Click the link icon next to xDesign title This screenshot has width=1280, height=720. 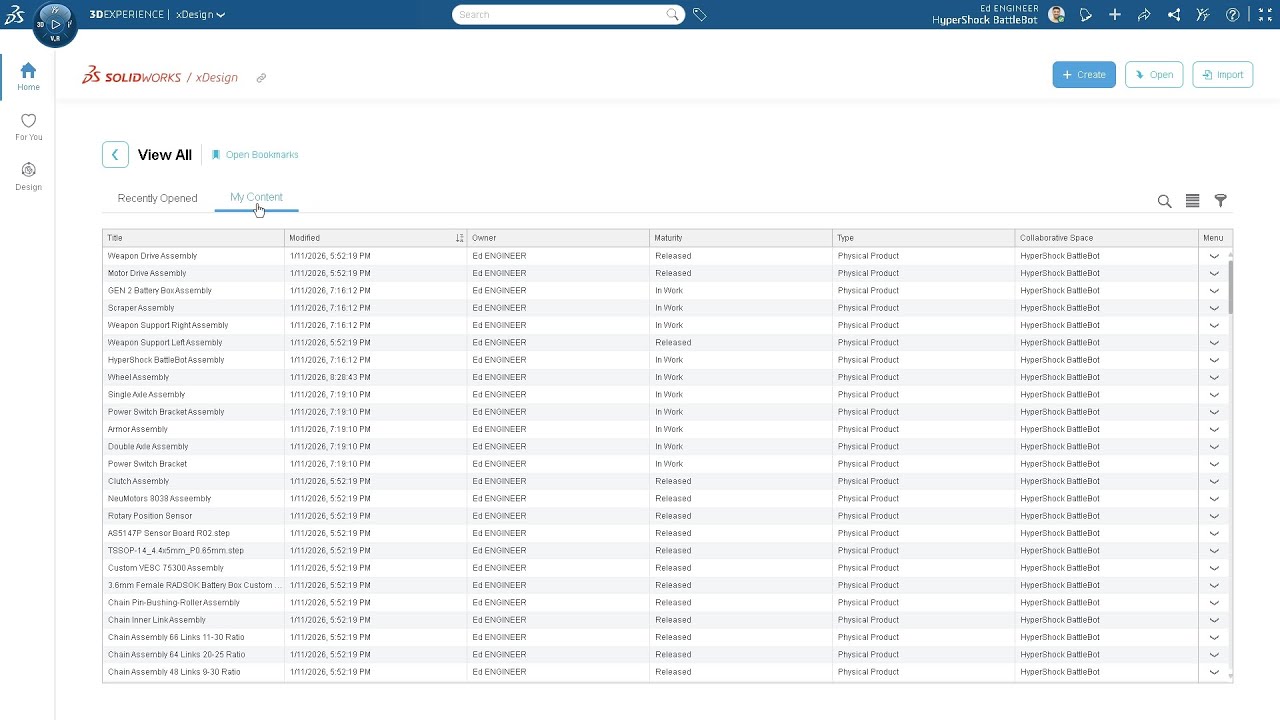pos(261,78)
